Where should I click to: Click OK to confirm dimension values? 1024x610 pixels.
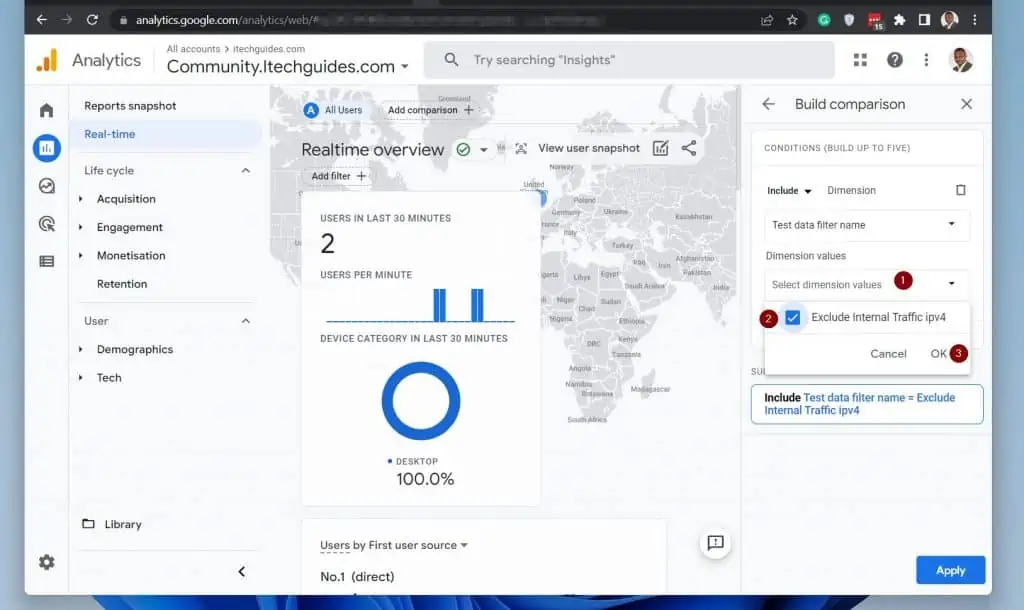pyautogui.click(x=938, y=353)
